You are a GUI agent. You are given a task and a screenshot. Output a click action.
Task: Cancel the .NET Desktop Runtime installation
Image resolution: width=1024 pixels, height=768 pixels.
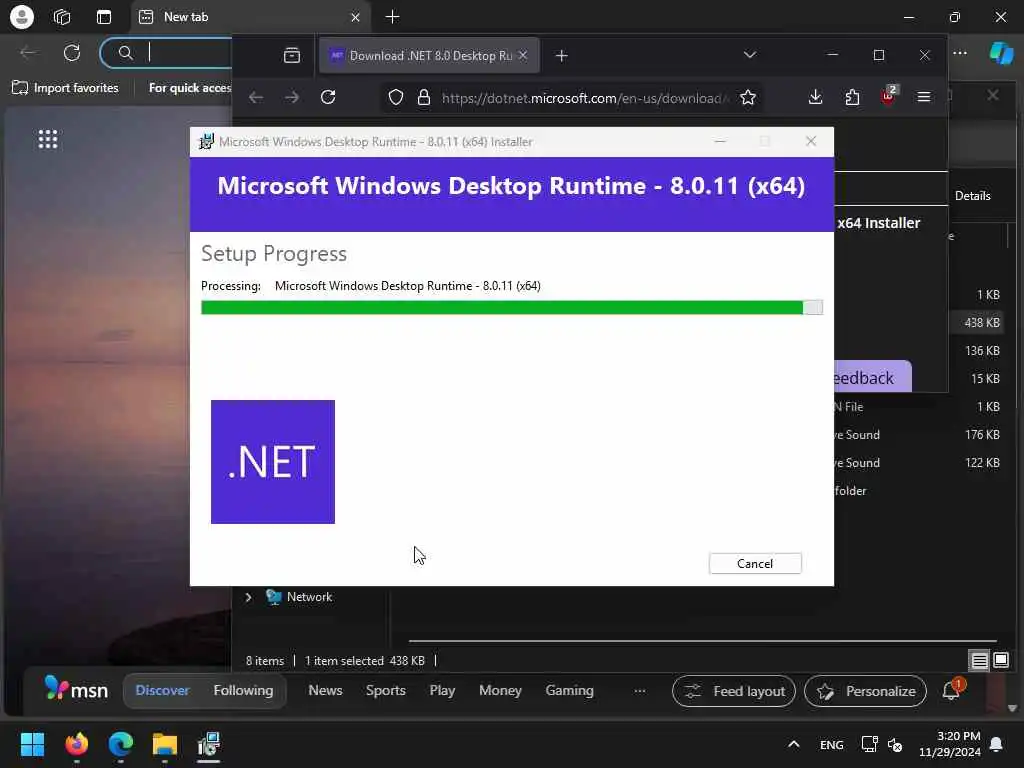pos(755,564)
